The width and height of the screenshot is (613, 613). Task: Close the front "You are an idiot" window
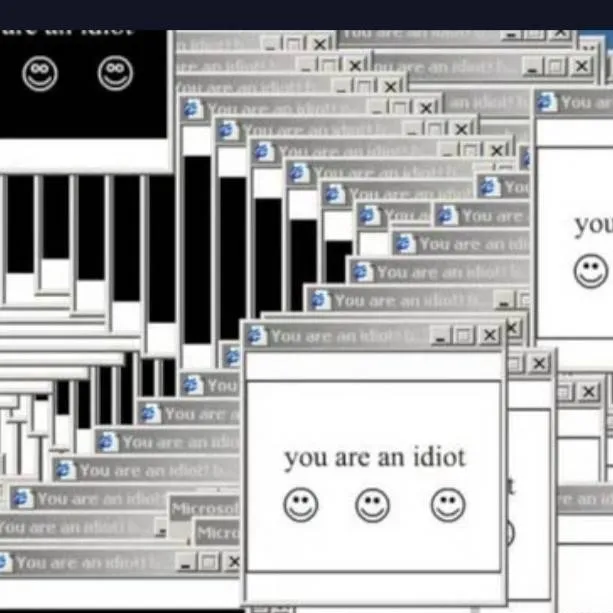(x=489, y=336)
